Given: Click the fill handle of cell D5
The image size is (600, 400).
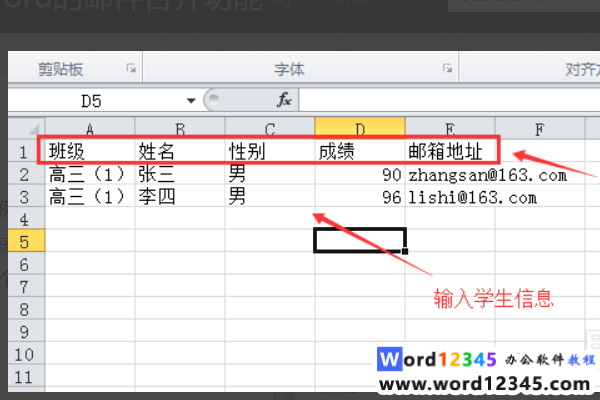Looking at the screenshot, I should [x=405, y=251].
